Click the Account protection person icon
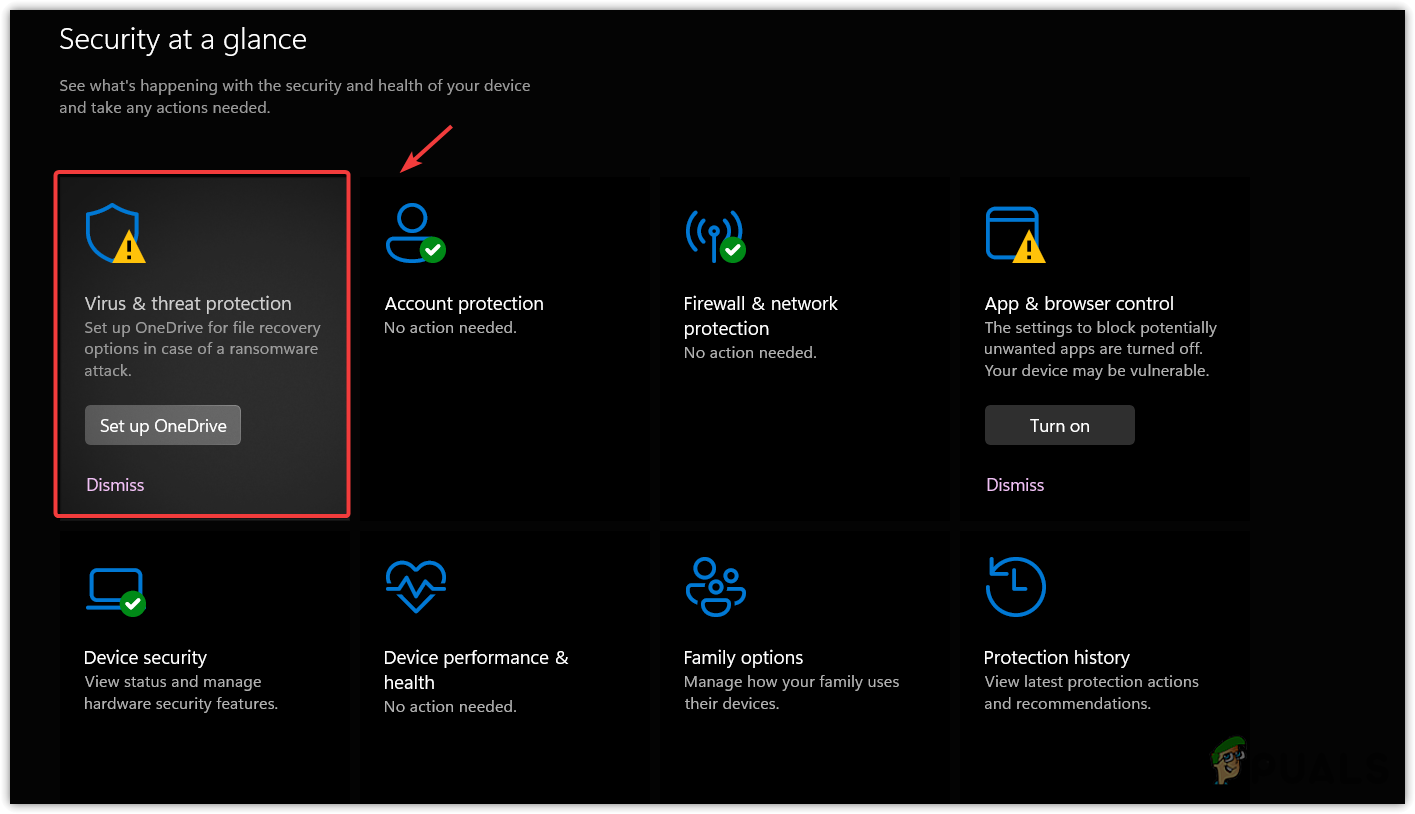The height and width of the screenshot is (814, 1415). (413, 233)
